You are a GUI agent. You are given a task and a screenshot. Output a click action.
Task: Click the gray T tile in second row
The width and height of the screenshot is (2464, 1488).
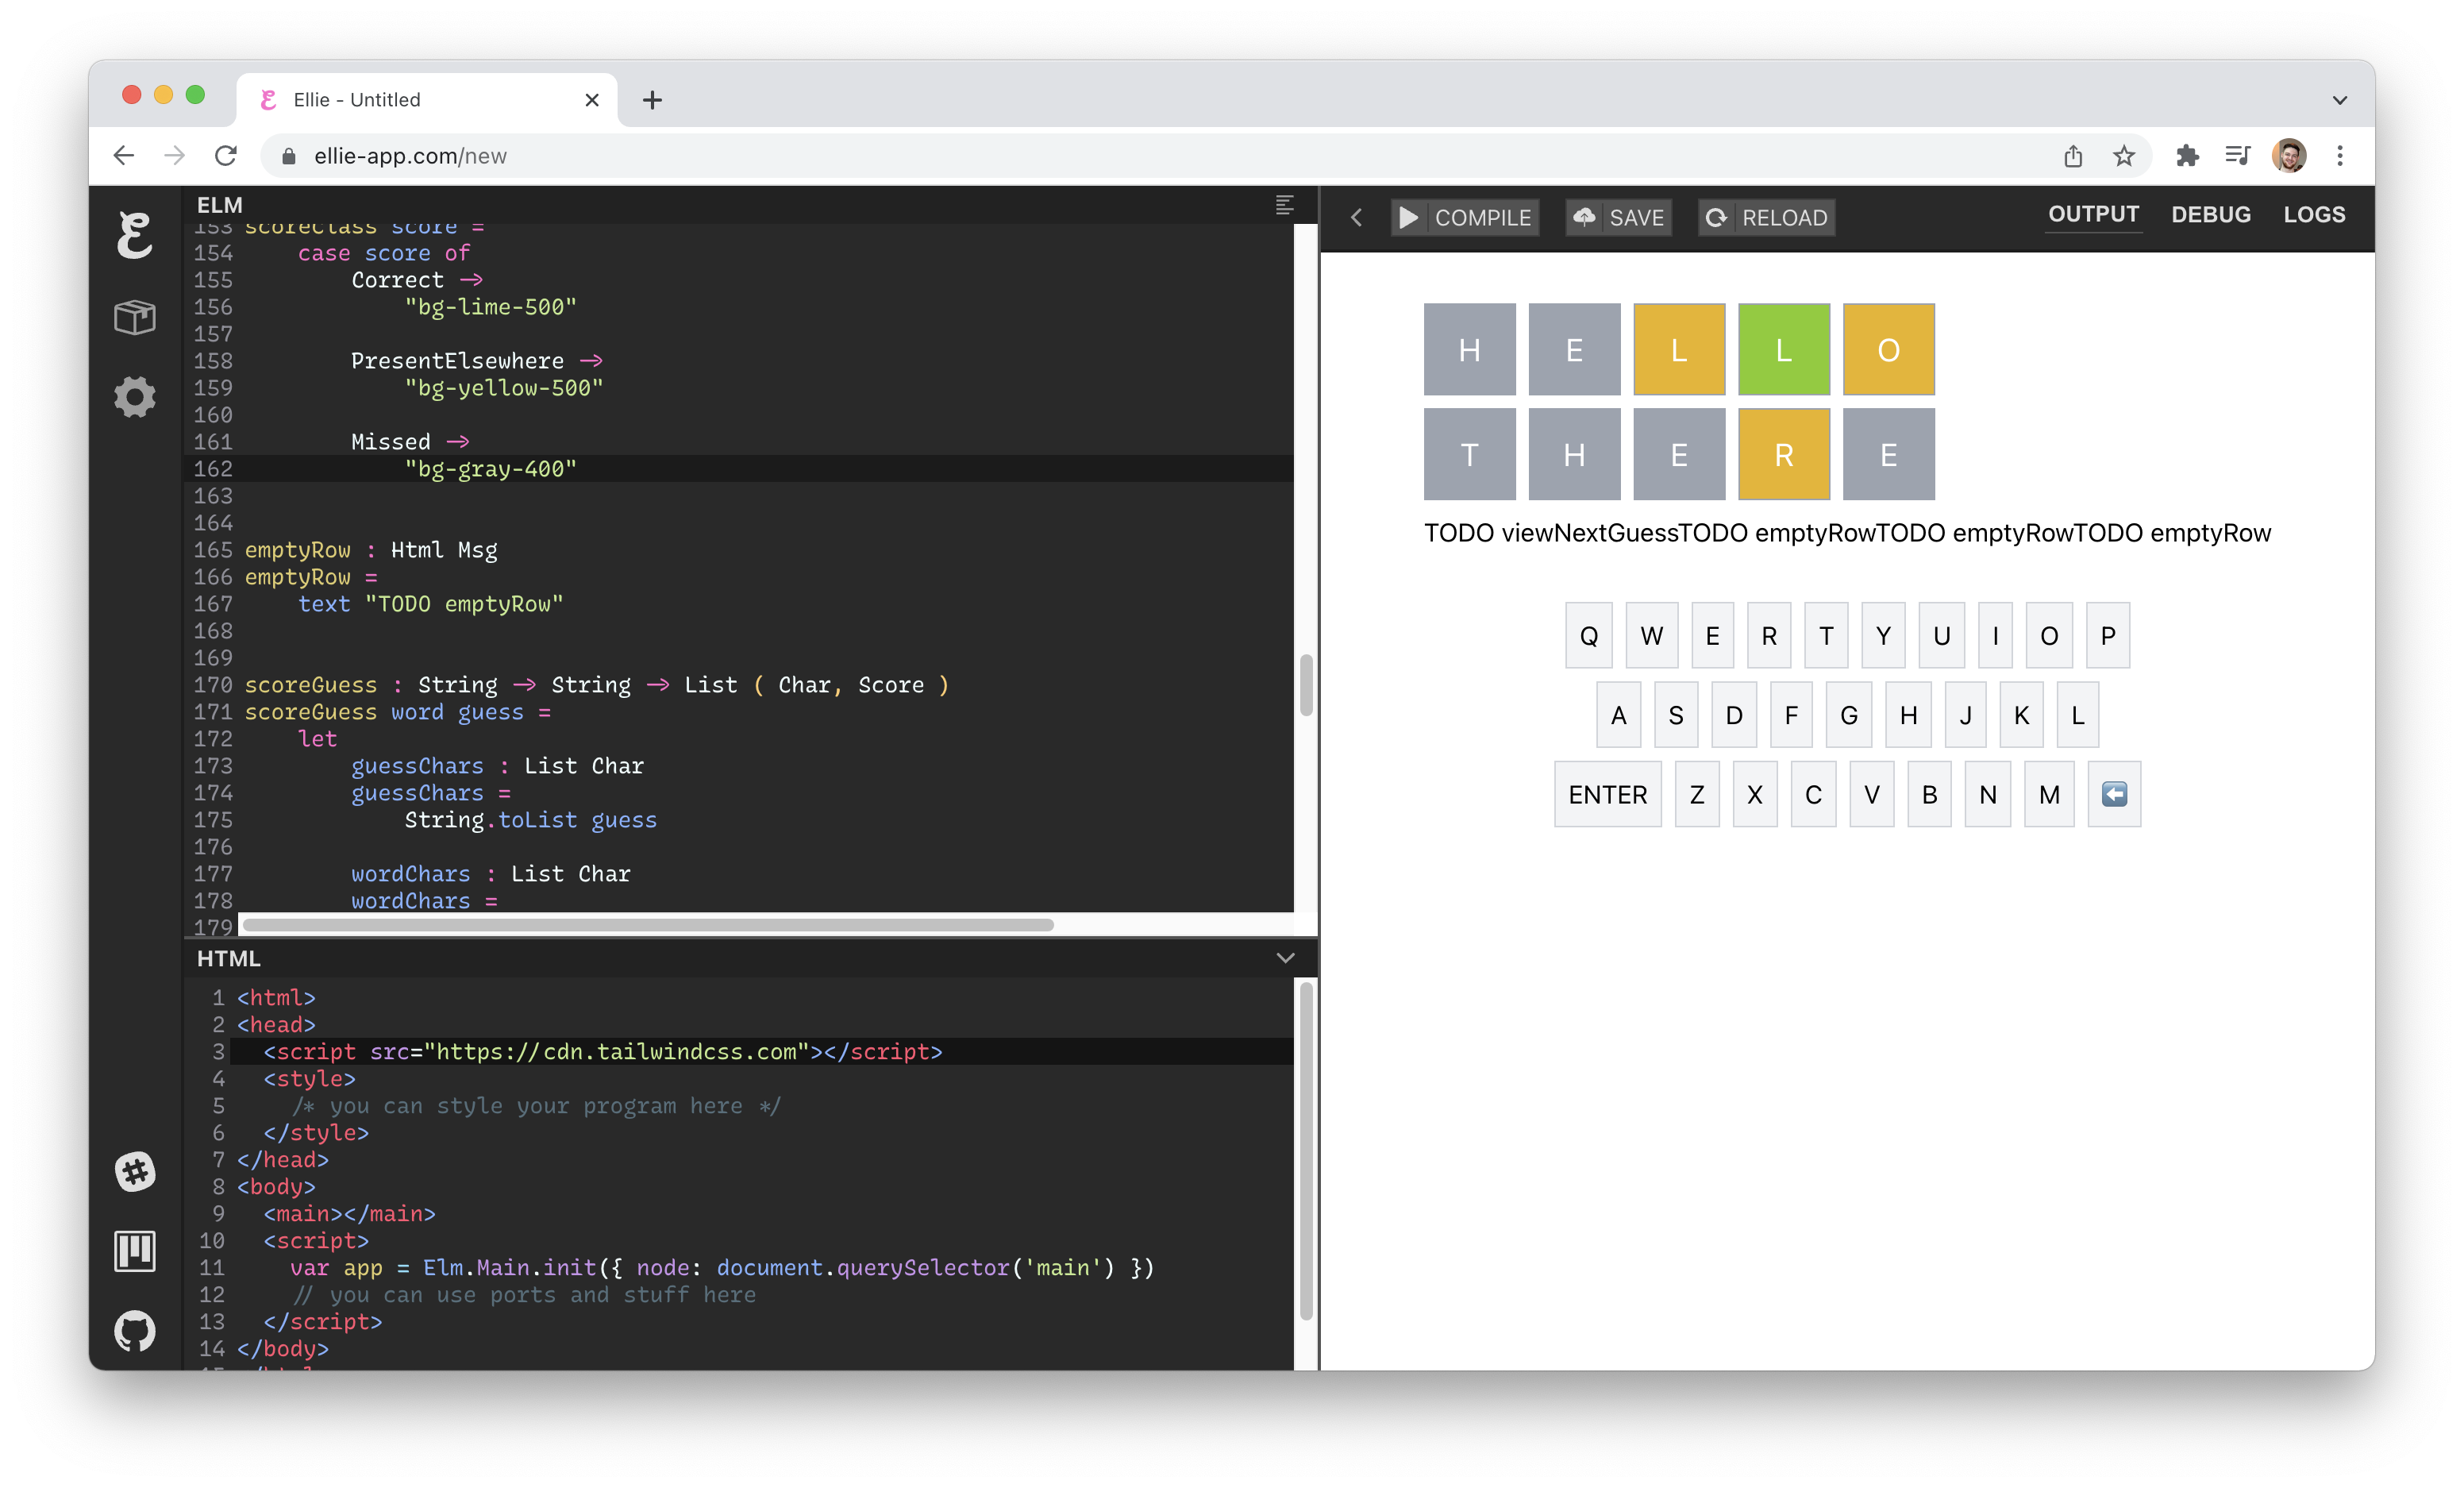point(1469,454)
